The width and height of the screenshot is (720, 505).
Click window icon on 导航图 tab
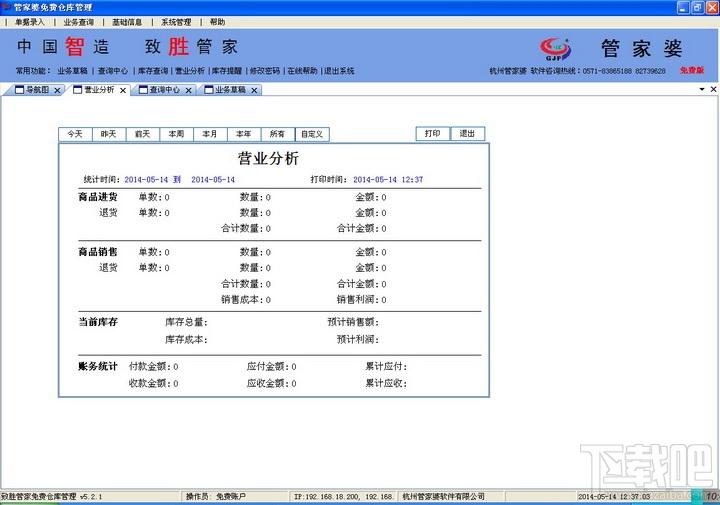pos(20,90)
